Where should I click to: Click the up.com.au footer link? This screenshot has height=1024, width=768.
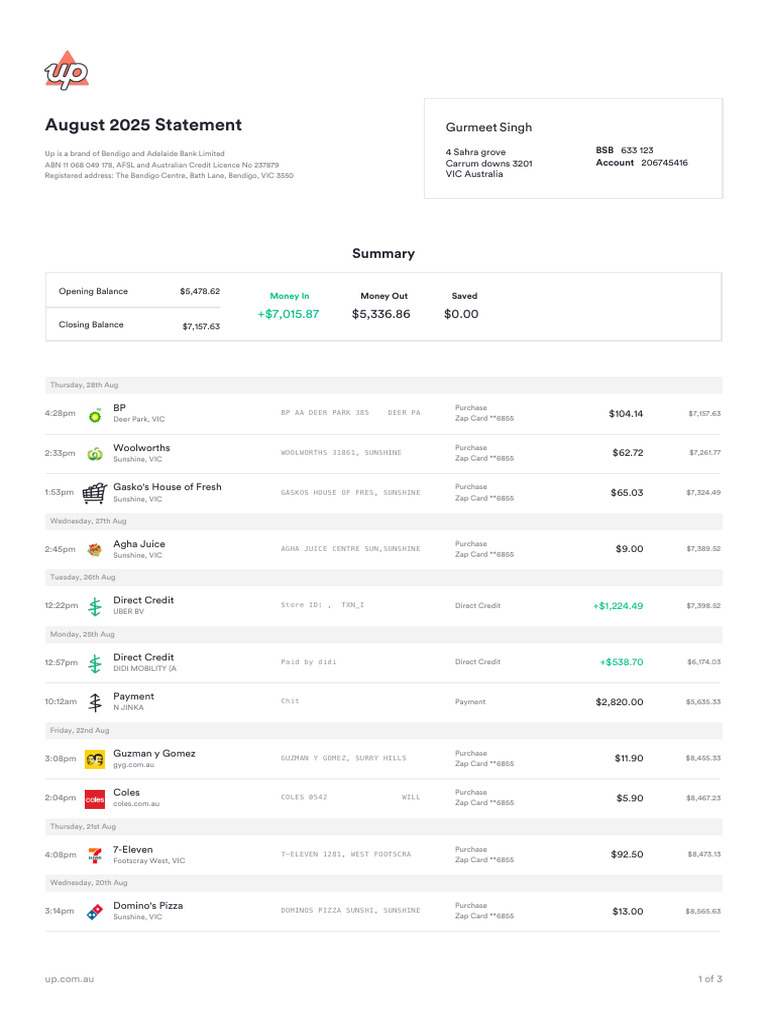click(69, 979)
